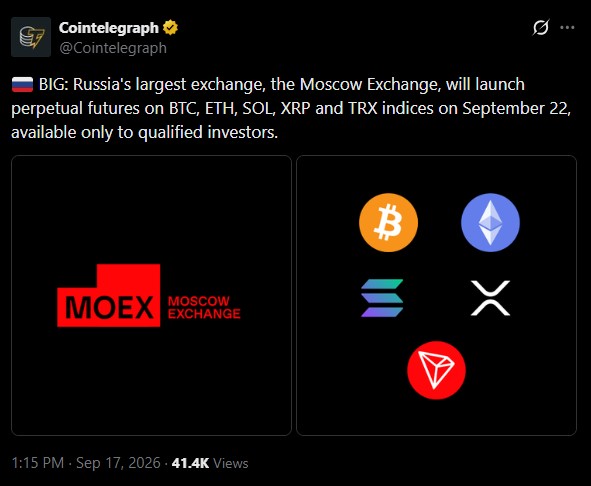Click the Sep 17, 2026 date

click(x=118, y=463)
